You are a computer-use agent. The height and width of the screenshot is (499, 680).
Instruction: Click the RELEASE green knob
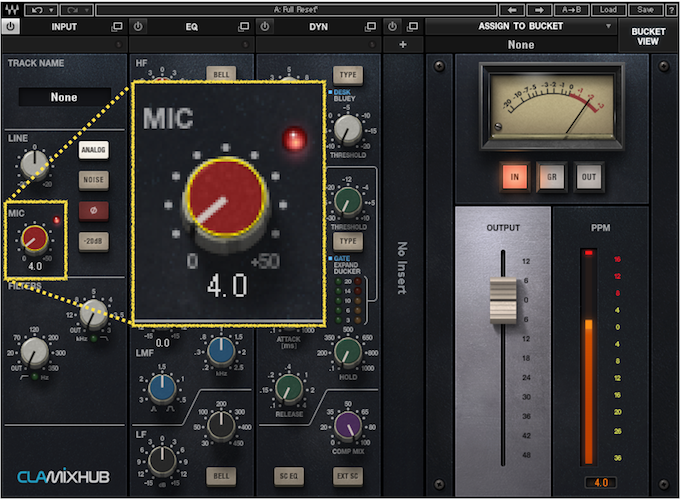289,389
